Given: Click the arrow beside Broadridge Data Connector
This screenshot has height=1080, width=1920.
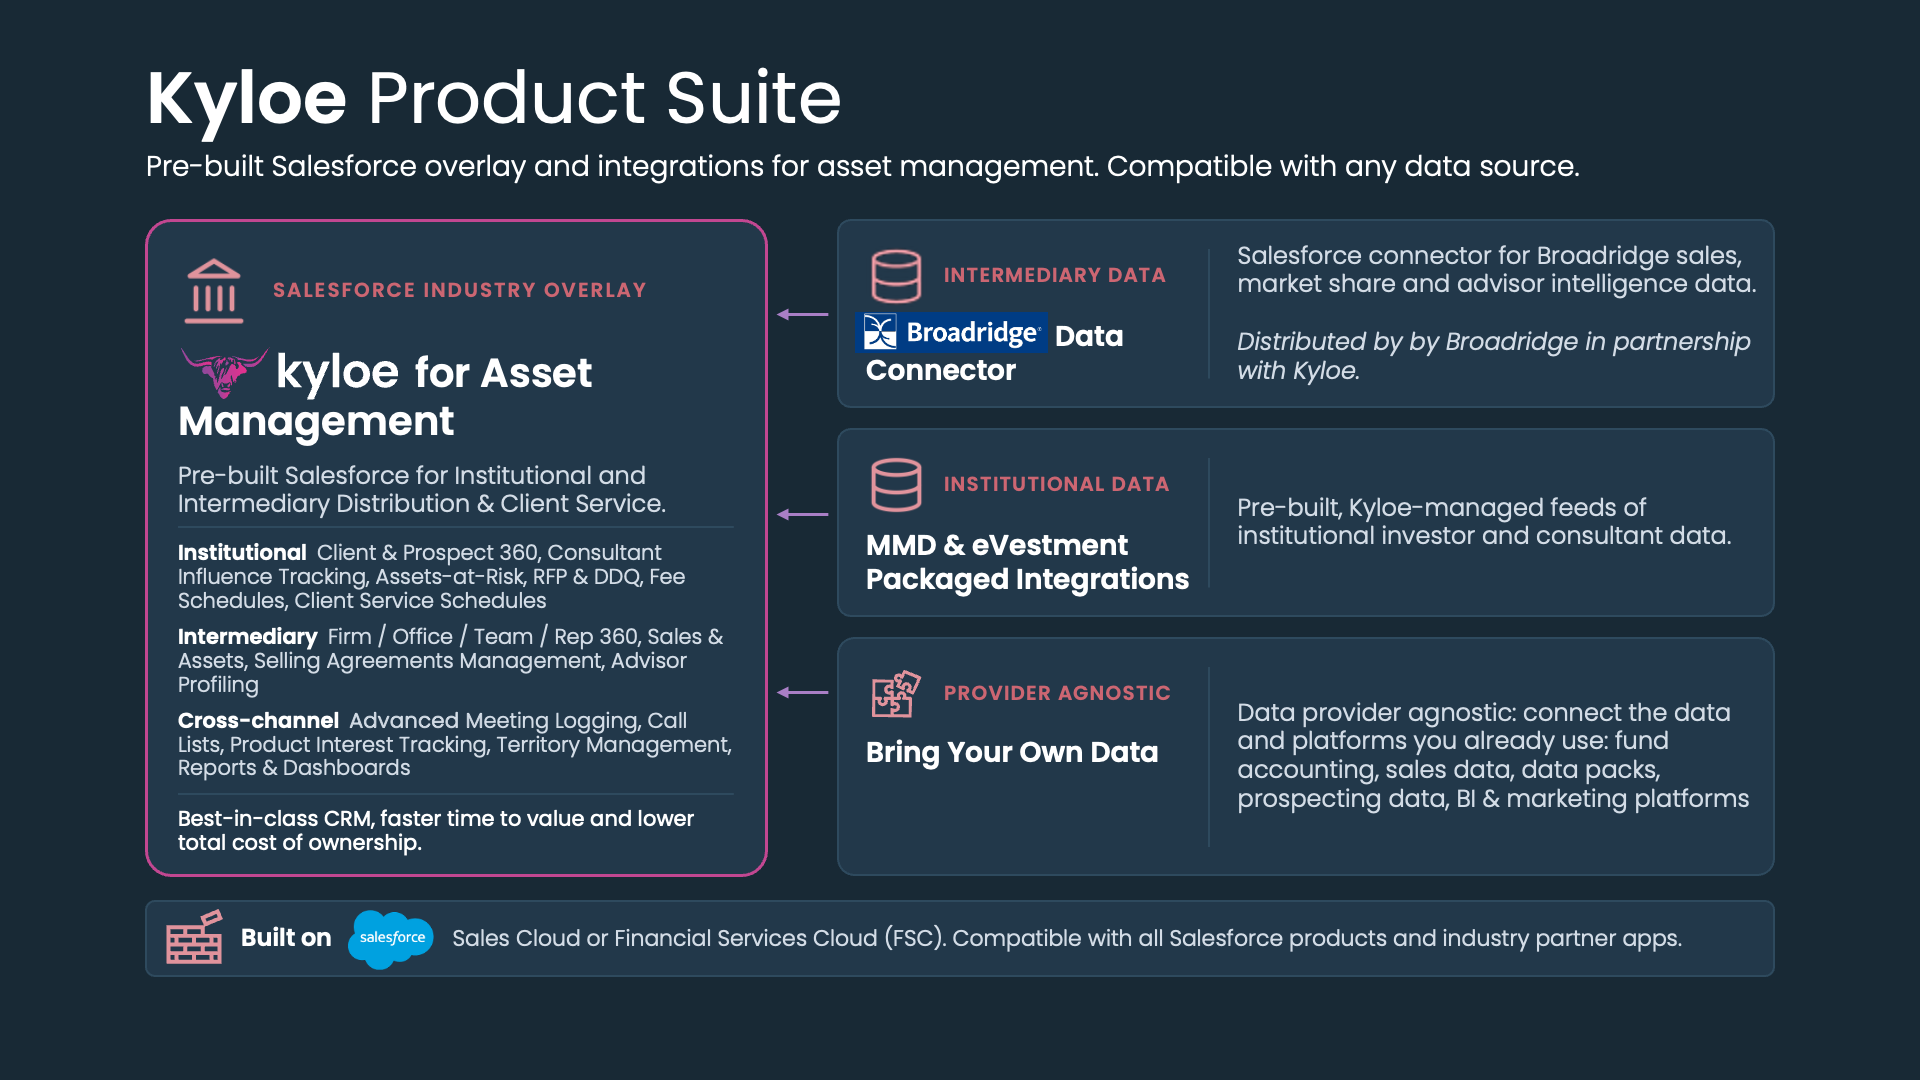Looking at the screenshot, I should tap(803, 314).
